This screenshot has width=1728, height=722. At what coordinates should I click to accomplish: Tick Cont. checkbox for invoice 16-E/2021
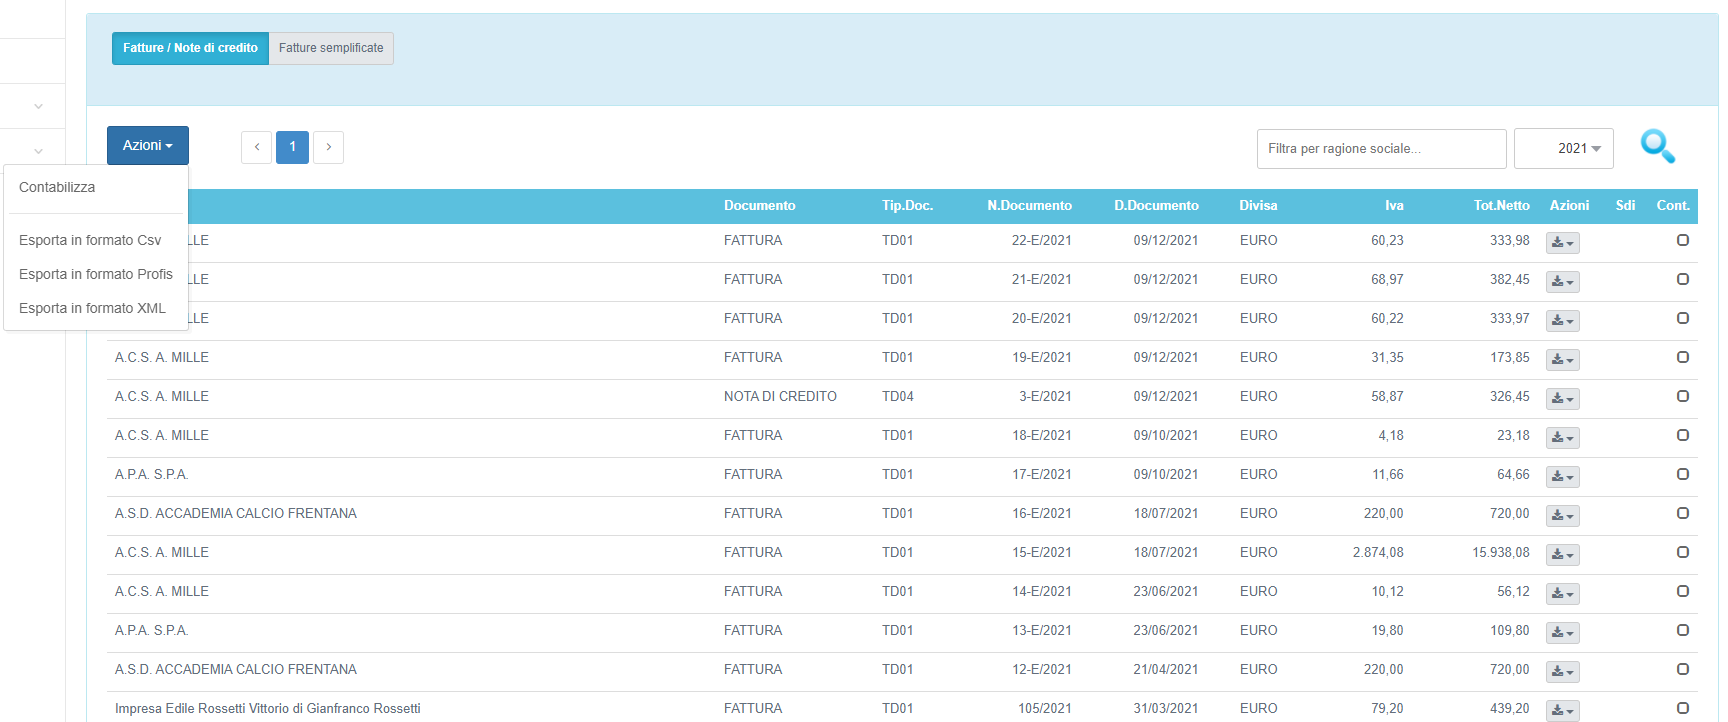[x=1683, y=513]
